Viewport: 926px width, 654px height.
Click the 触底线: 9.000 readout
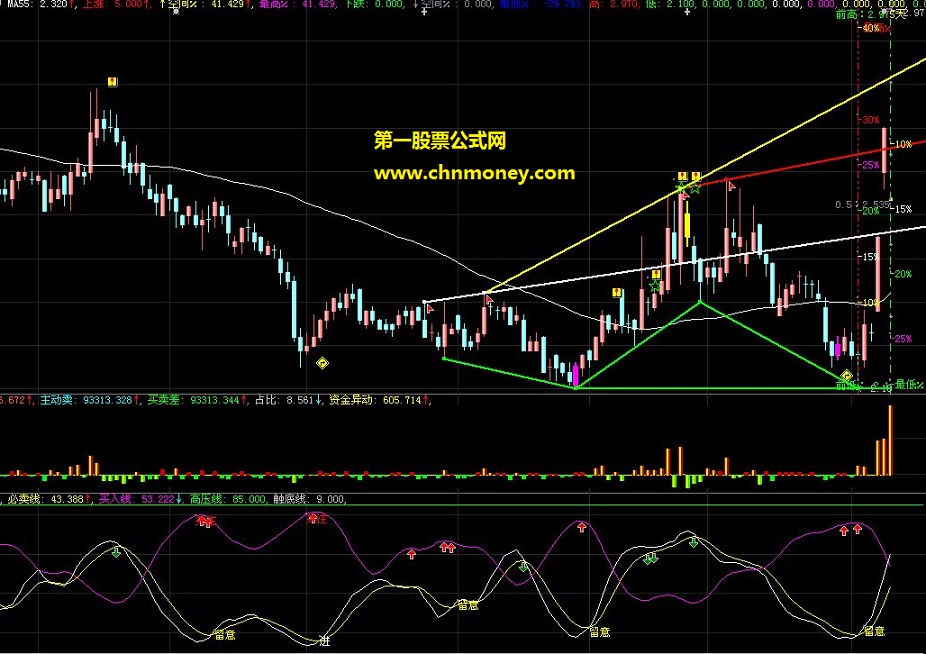pyautogui.click(x=308, y=499)
